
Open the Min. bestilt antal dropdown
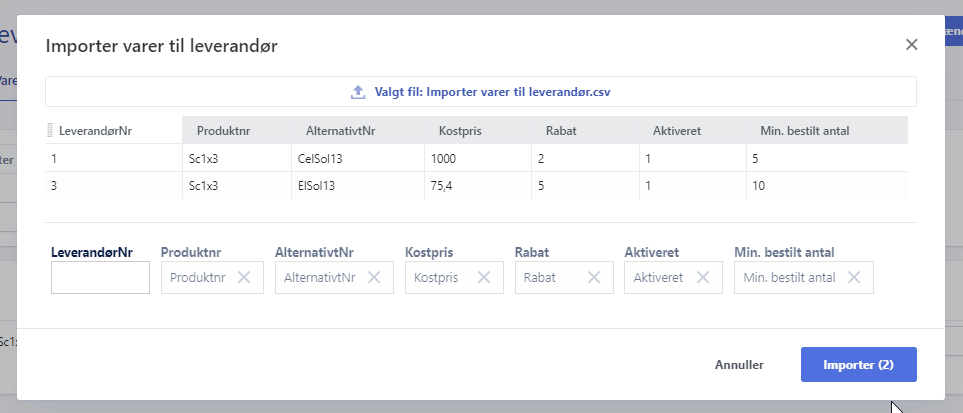coord(788,278)
